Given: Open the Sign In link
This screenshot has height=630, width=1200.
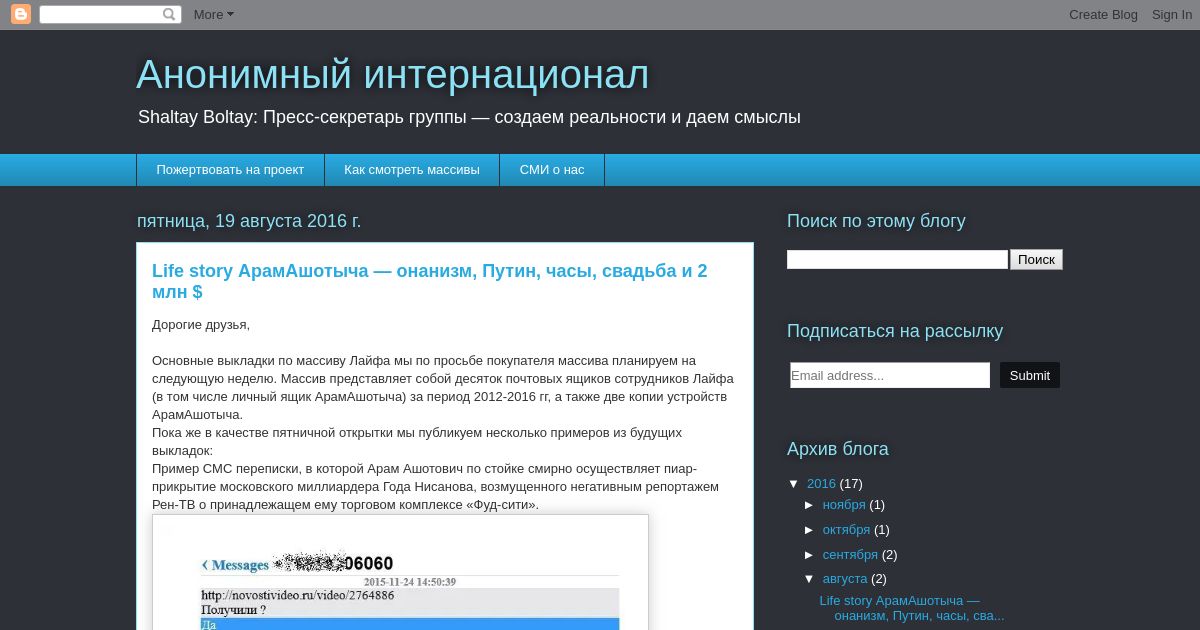Looking at the screenshot, I should pos(1172,14).
